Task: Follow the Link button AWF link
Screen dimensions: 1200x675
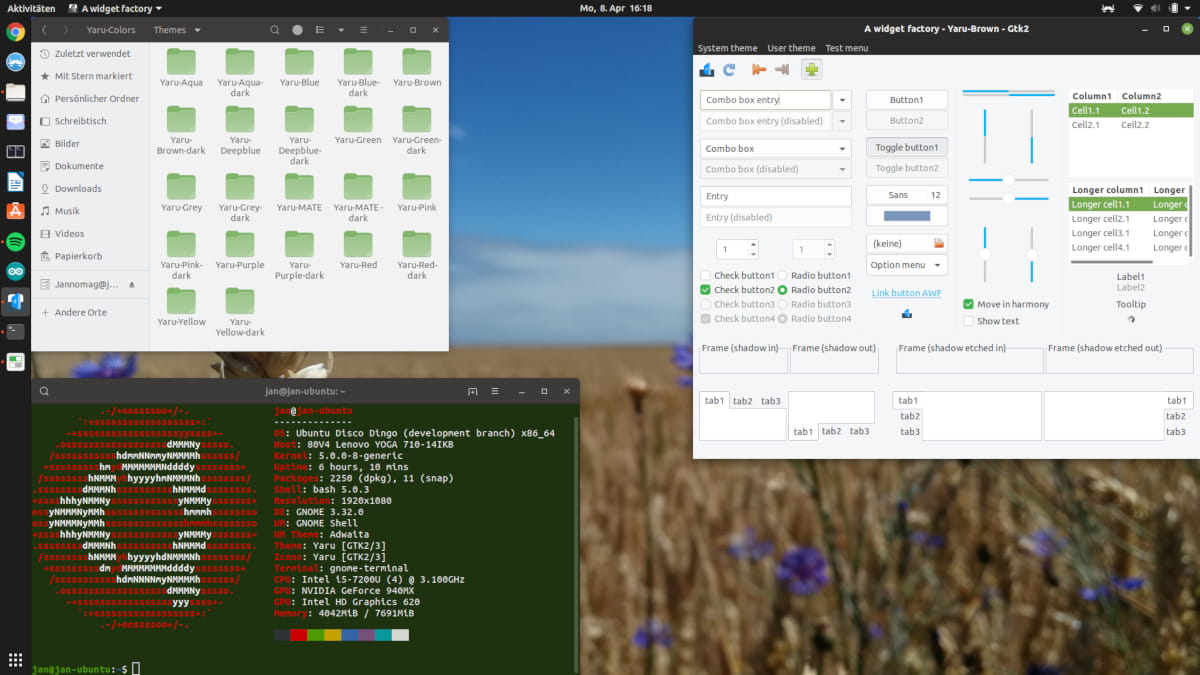Action: (x=906, y=293)
